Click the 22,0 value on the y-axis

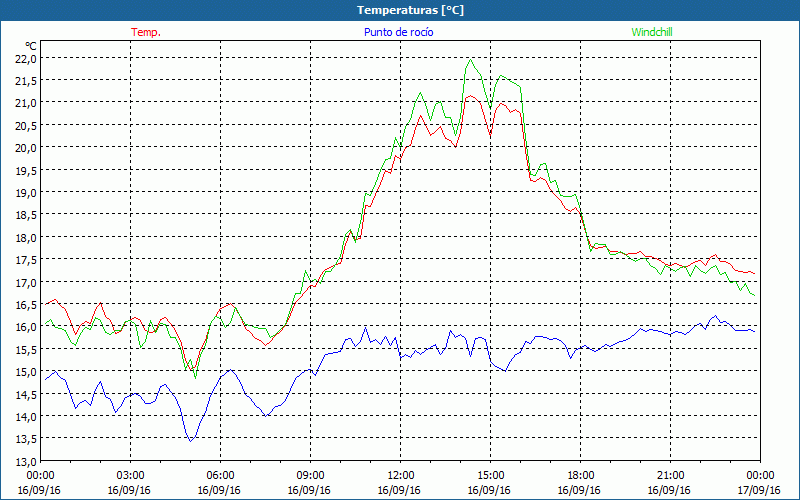tap(27, 58)
